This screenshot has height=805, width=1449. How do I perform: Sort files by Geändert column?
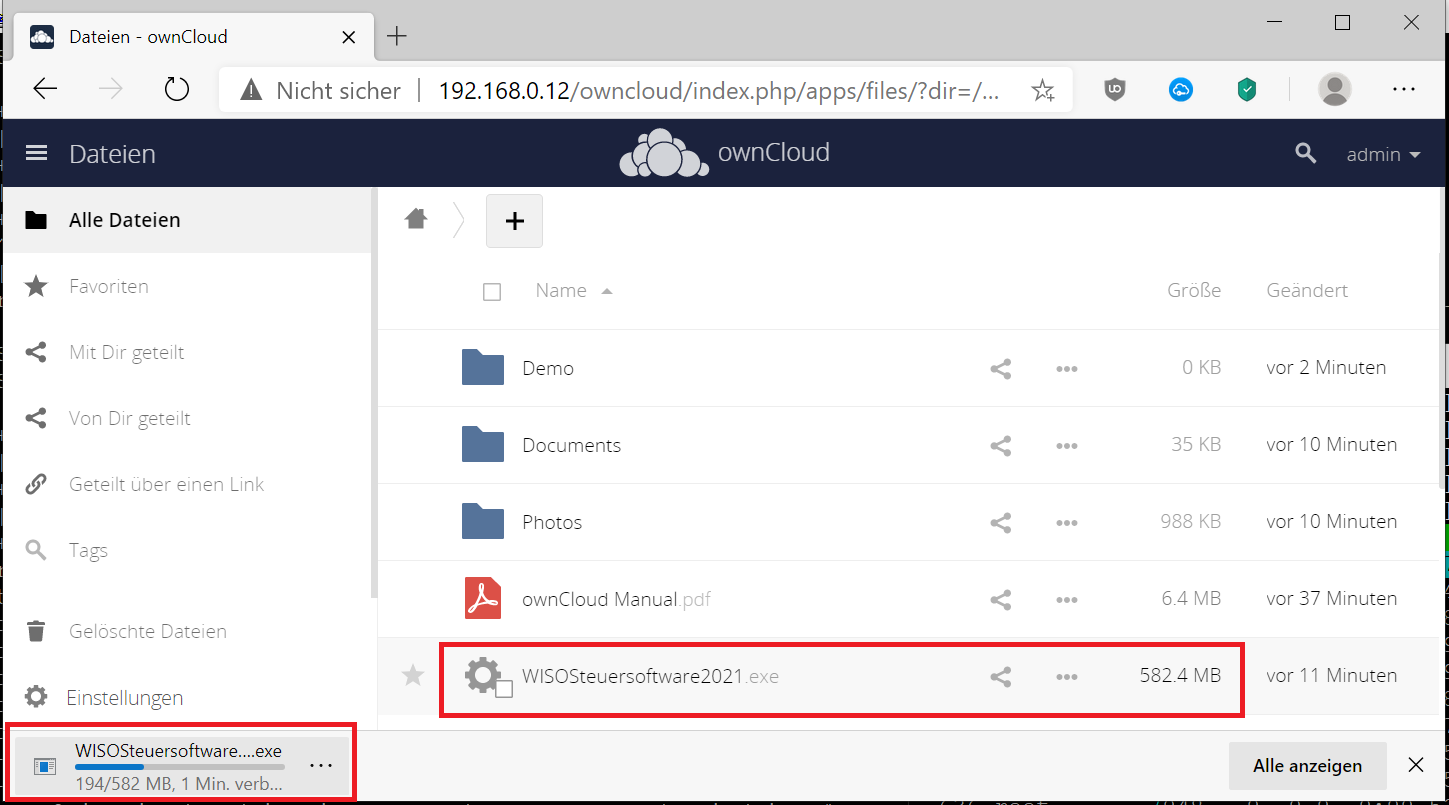[1307, 291]
